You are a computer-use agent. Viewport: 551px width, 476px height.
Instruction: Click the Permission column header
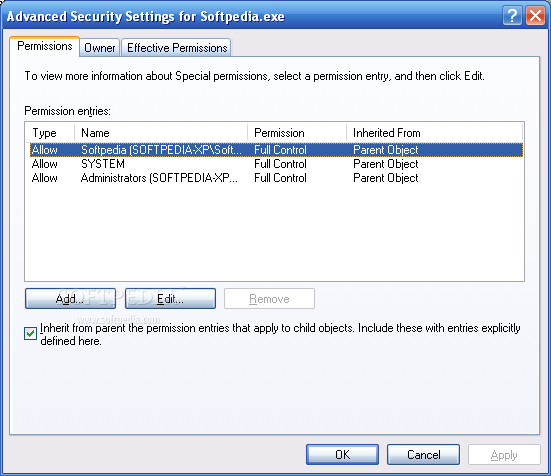pyautogui.click(x=297, y=133)
